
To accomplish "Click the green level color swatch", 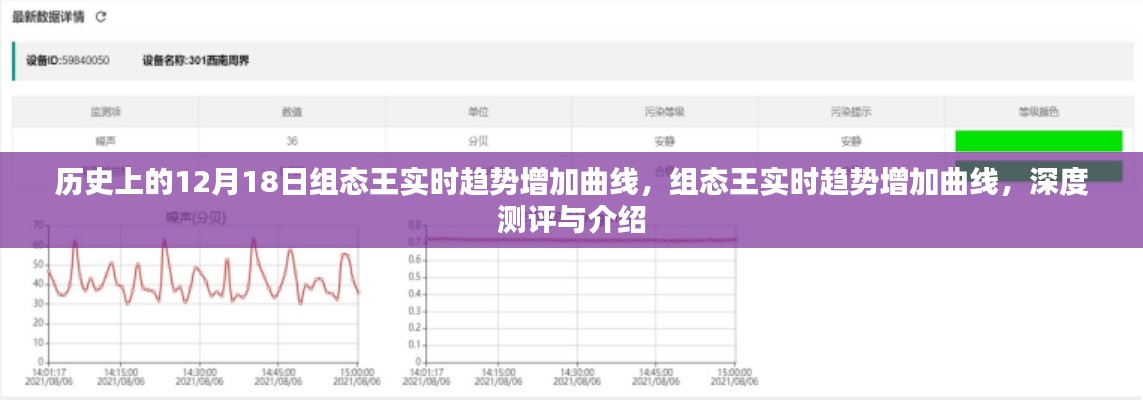I will click(x=1038, y=141).
